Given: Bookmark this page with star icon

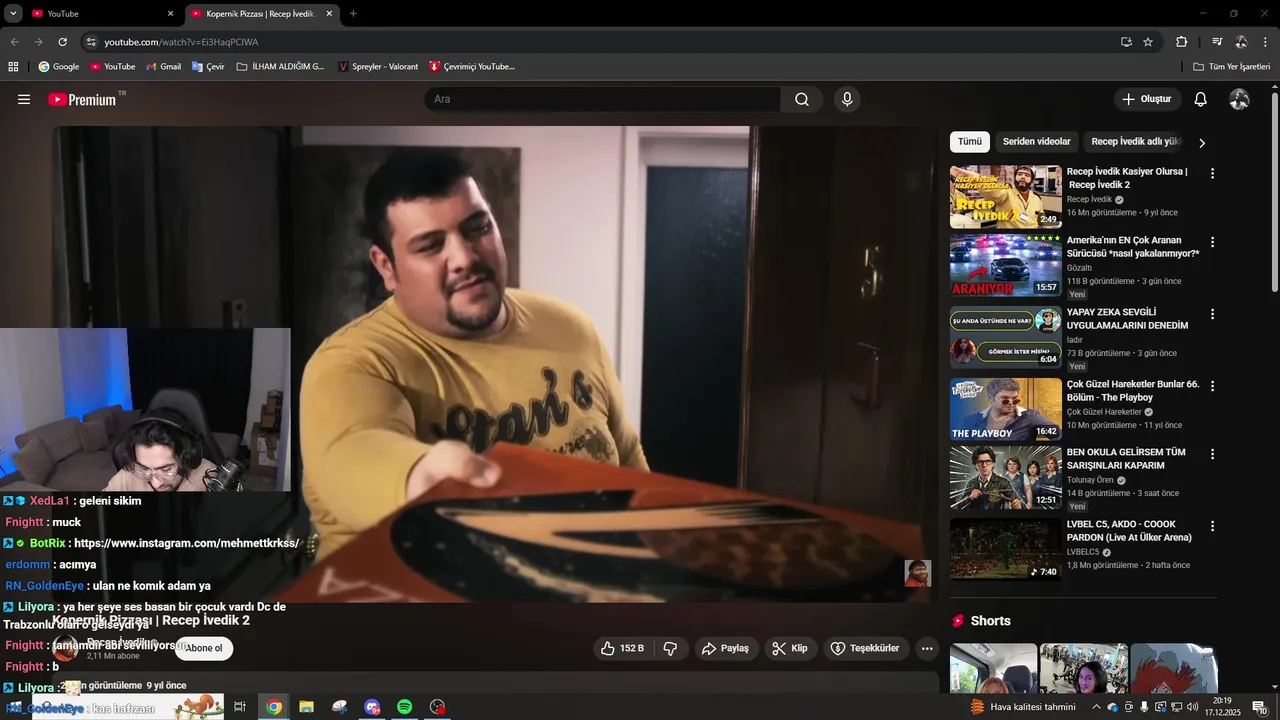Looking at the screenshot, I should (x=1148, y=42).
